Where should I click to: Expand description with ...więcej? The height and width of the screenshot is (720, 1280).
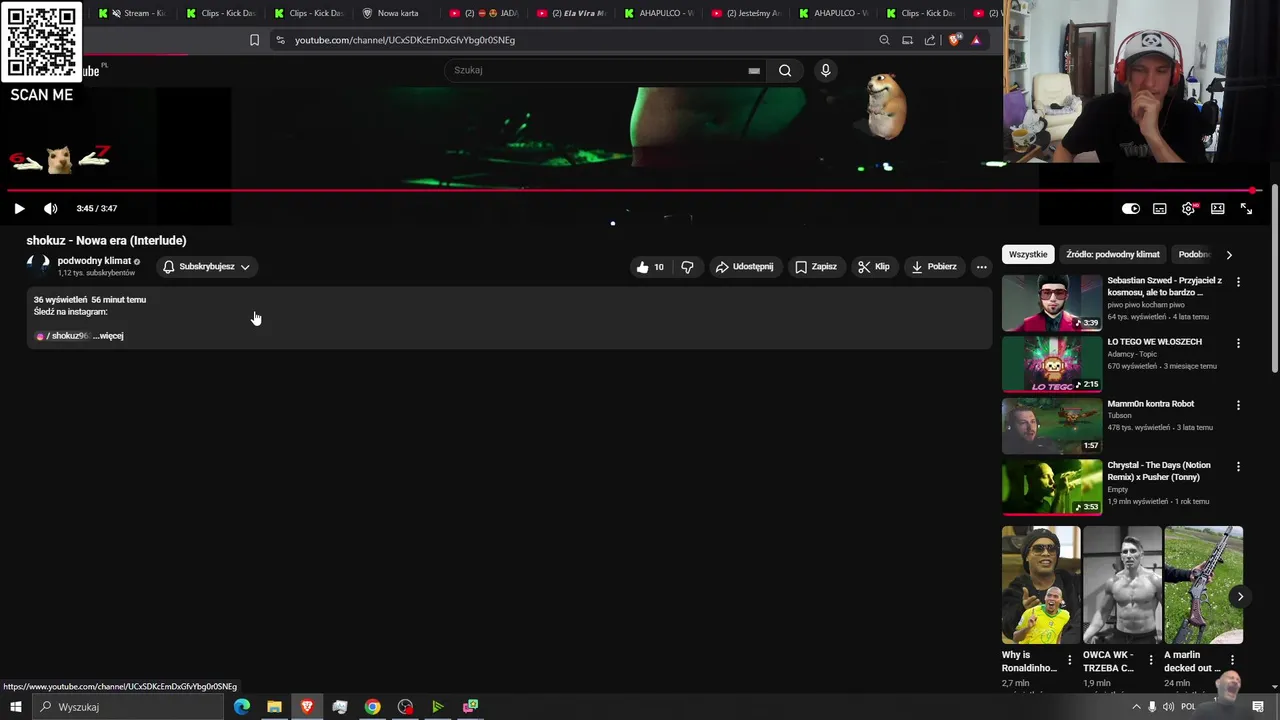(108, 336)
